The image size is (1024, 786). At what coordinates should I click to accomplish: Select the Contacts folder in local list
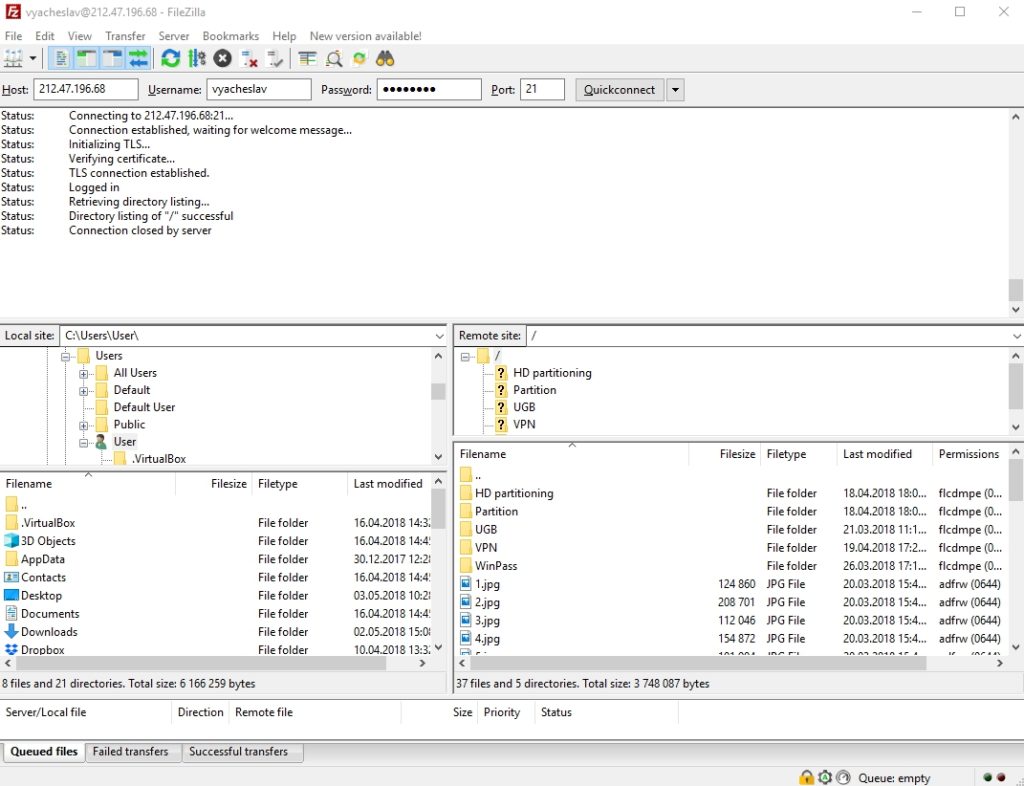click(x=43, y=578)
